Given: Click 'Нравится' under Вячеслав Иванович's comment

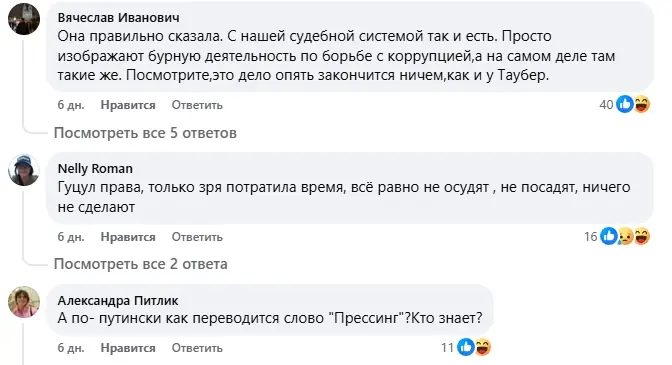Looking at the screenshot, I should 128,105.
